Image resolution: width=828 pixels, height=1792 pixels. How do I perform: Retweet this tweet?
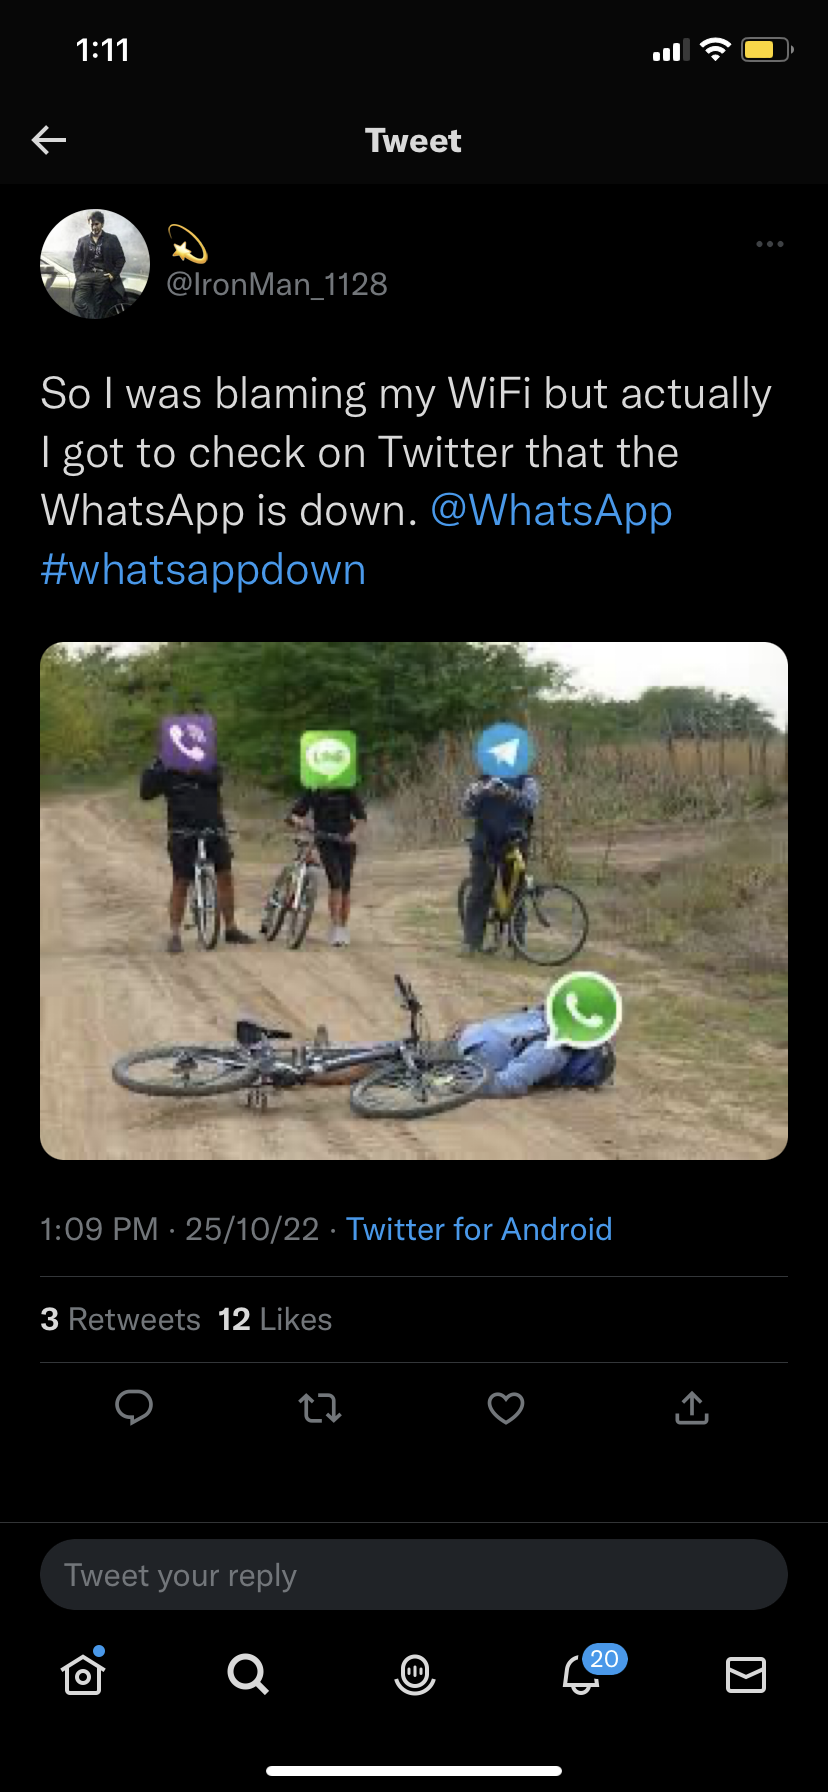click(320, 1408)
